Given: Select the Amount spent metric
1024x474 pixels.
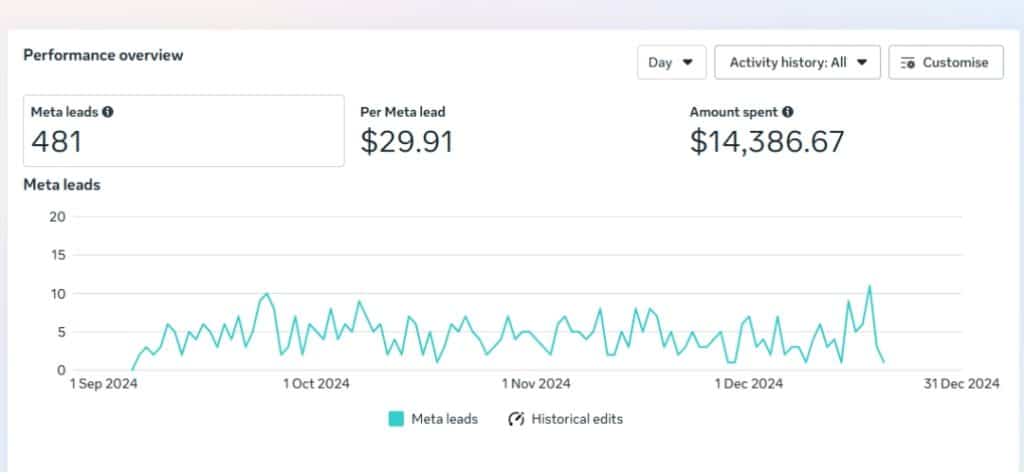Looking at the screenshot, I should click(734, 112).
